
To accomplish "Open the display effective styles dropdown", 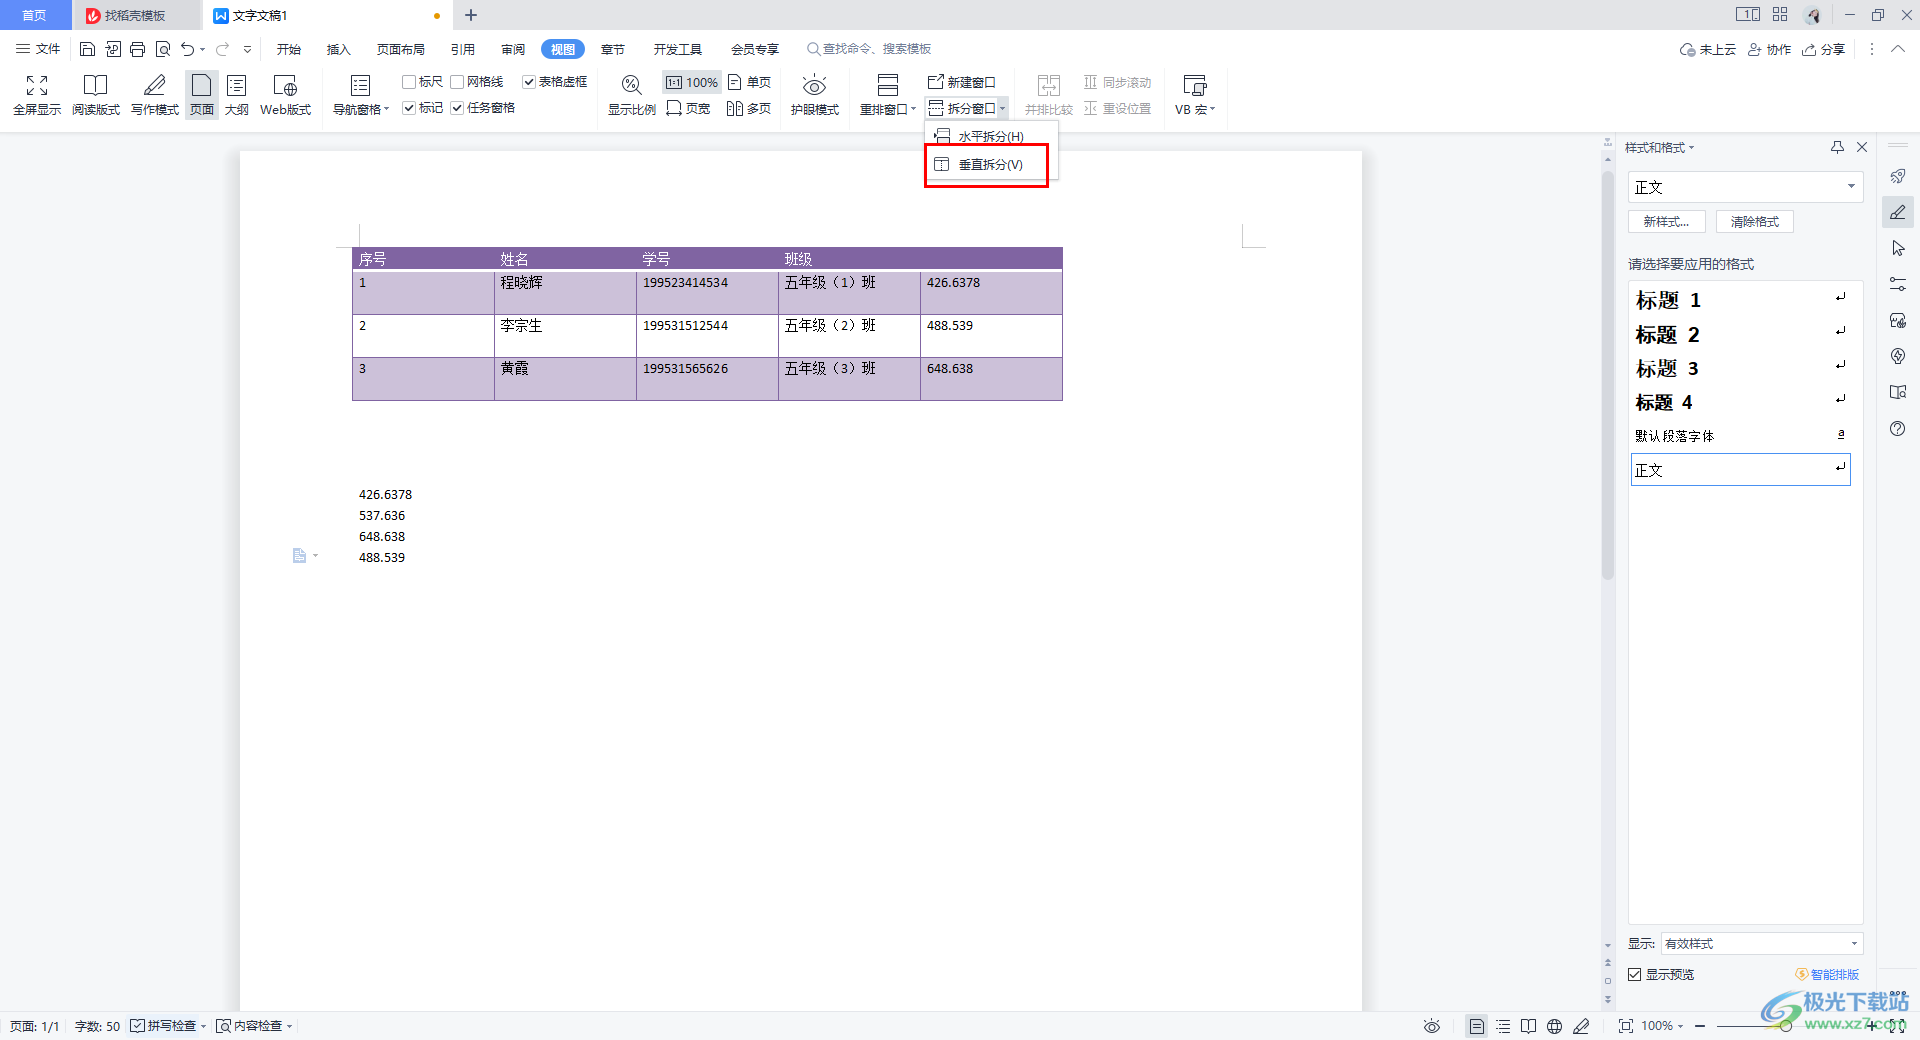I will [x=1761, y=944].
